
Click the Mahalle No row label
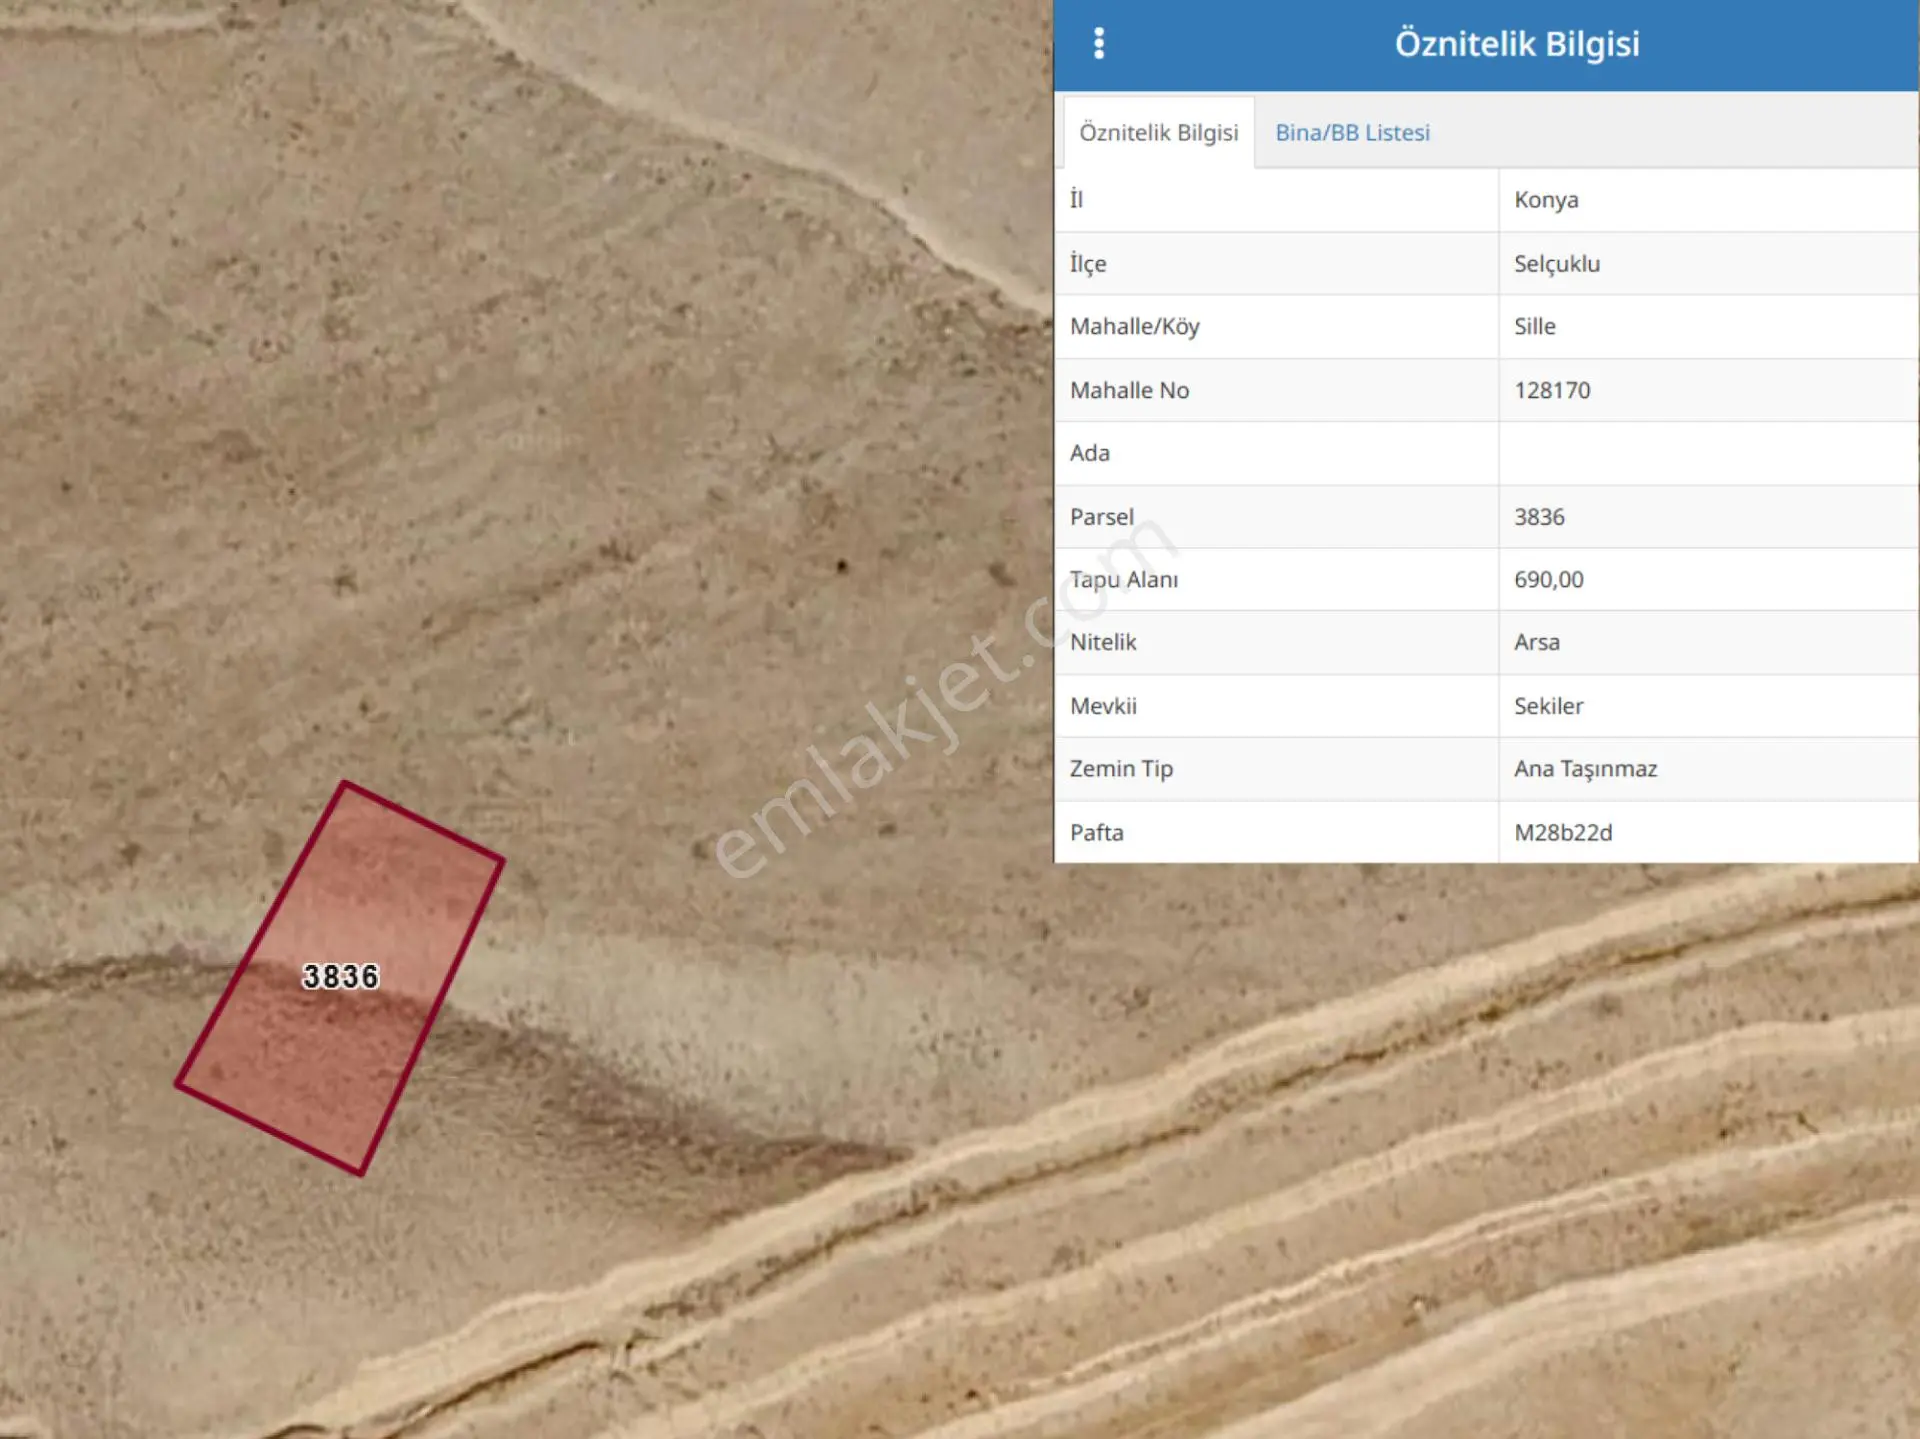[1129, 390]
